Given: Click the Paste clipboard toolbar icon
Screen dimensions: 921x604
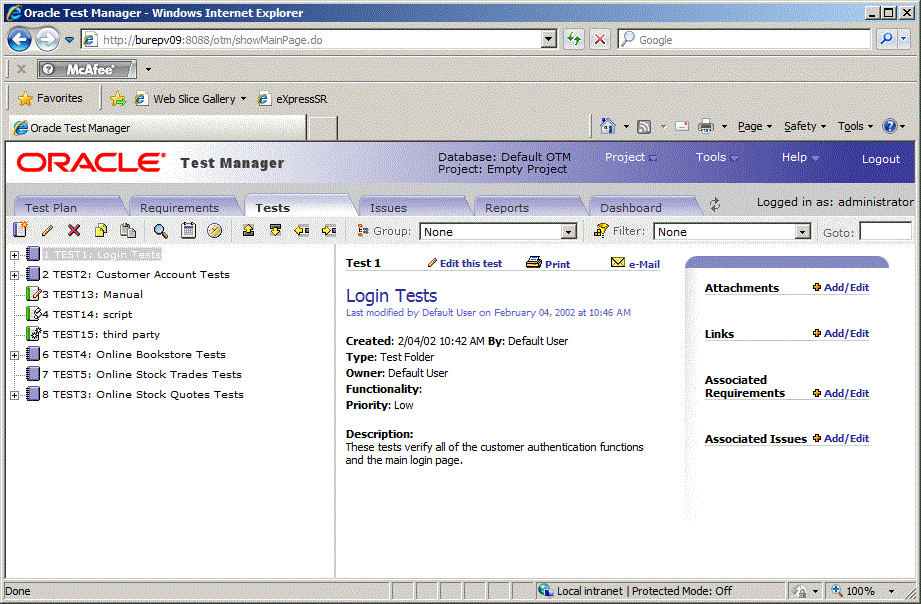Looking at the screenshot, I should (128, 230).
